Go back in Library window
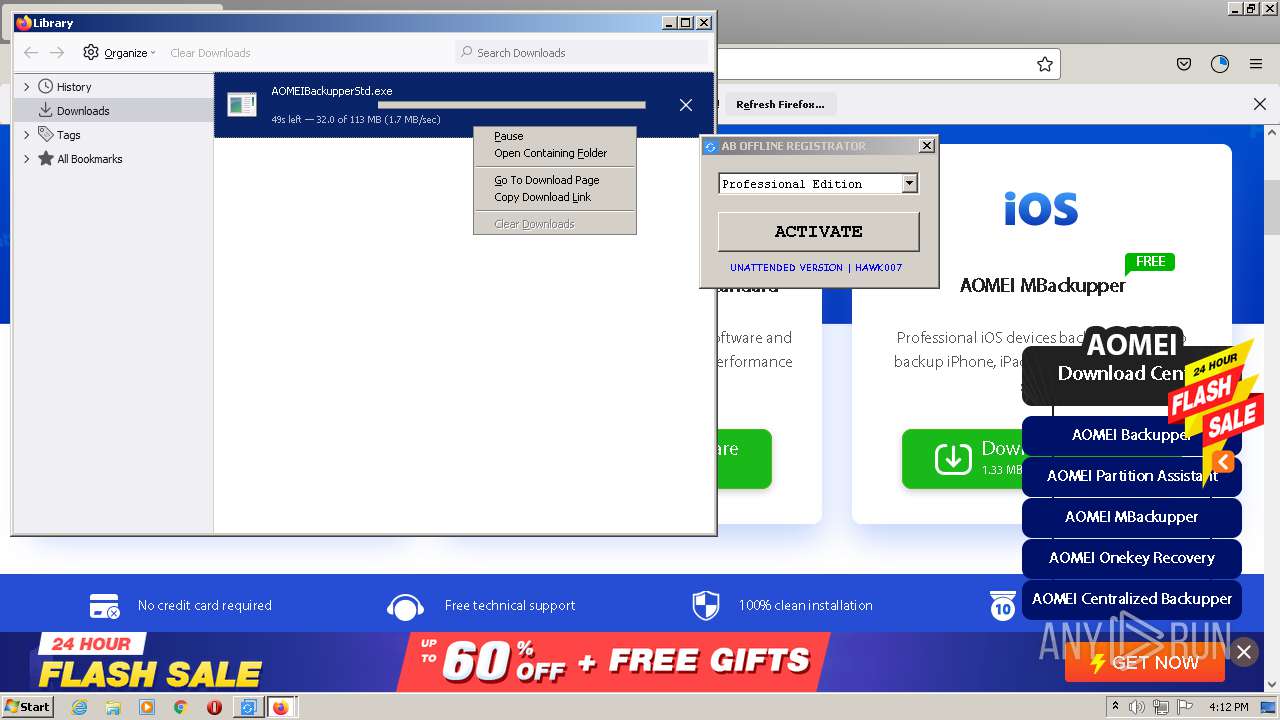The image size is (1280, 720). (x=31, y=52)
